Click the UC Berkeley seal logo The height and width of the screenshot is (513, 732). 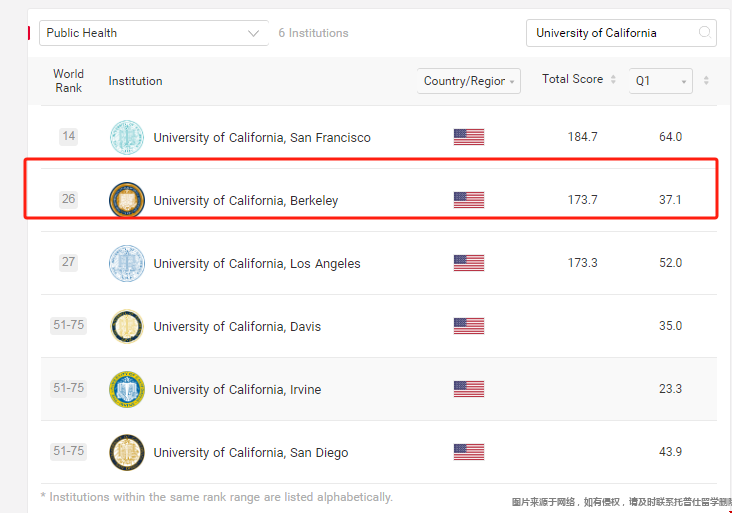click(127, 200)
